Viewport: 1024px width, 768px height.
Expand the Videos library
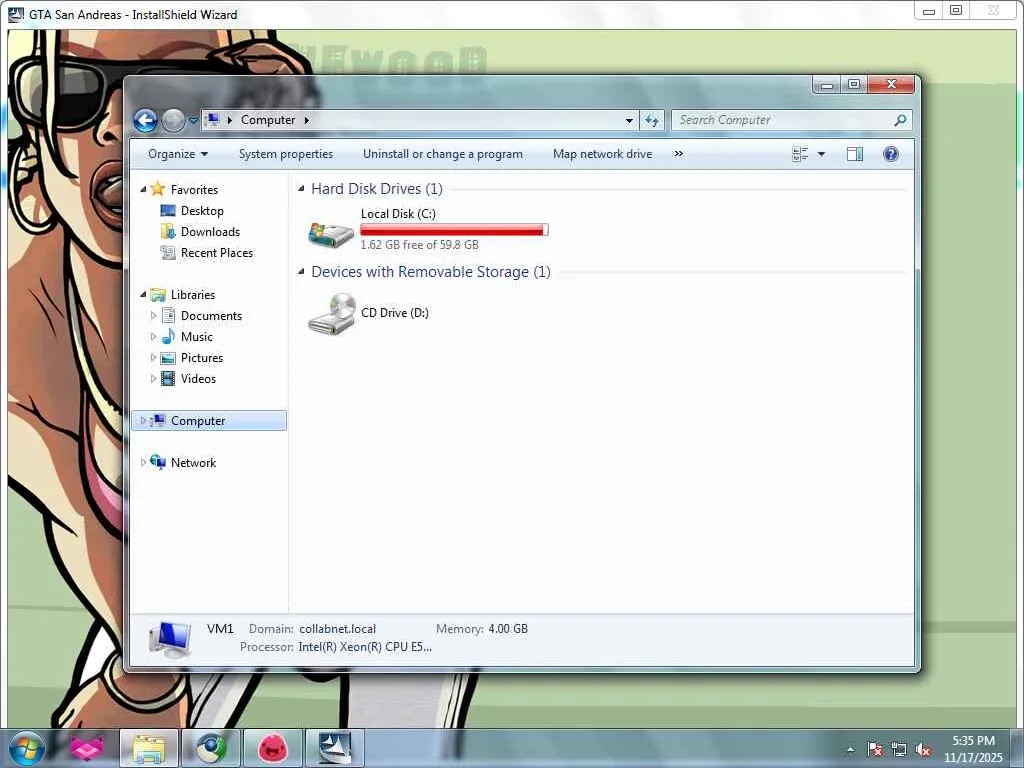(153, 379)
